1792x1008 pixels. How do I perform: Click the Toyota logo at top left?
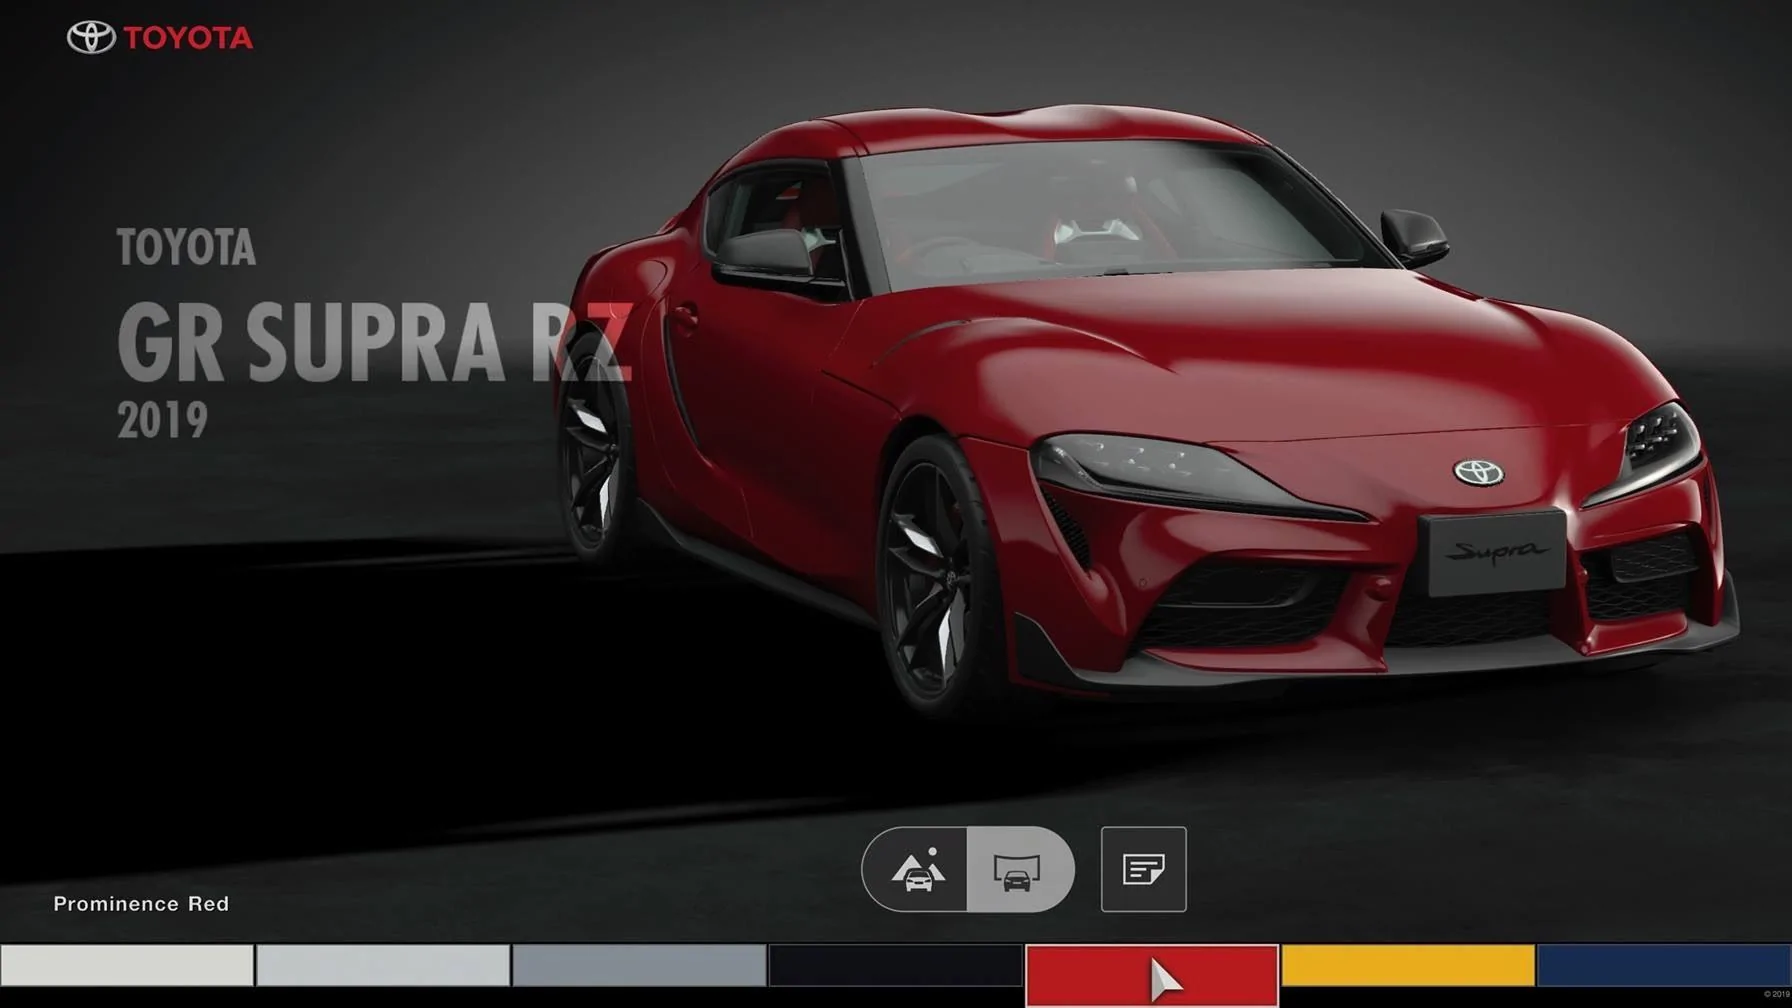pos(160,38)
